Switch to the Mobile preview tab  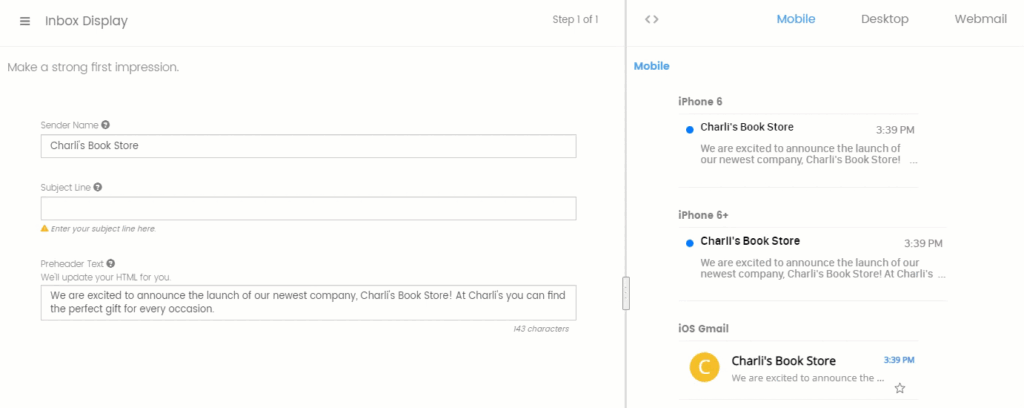tap(795, 20)
